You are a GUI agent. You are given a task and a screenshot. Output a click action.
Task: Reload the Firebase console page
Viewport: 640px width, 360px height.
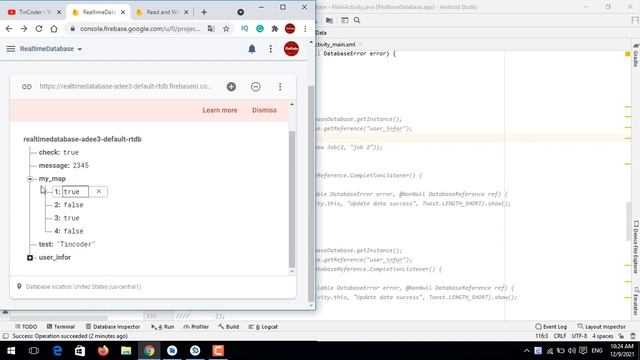(39, 29)
